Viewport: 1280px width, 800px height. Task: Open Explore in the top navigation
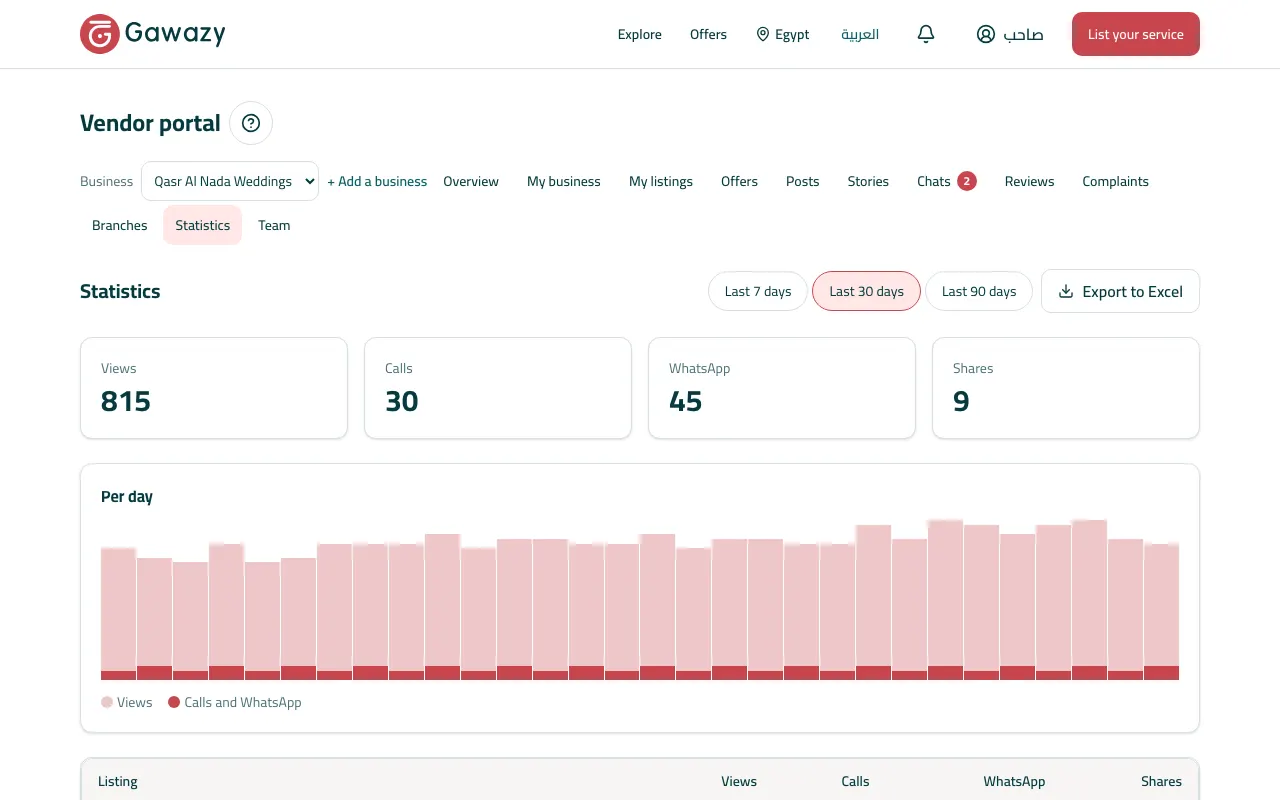(x=640, y=34)
